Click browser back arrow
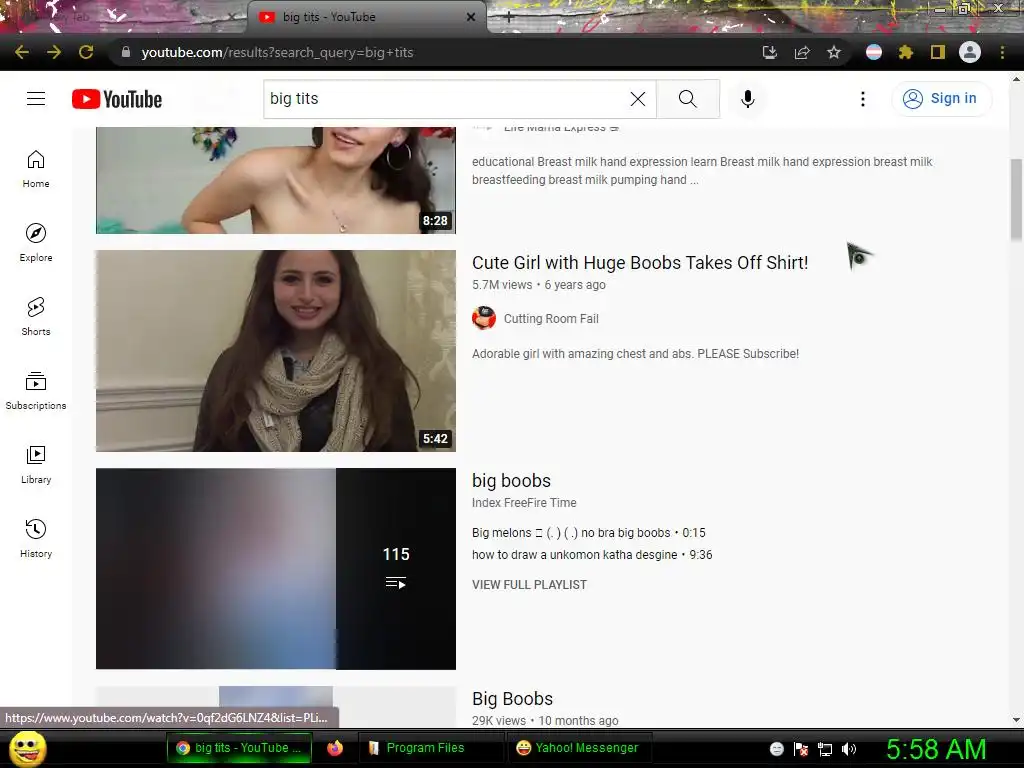 22,52
